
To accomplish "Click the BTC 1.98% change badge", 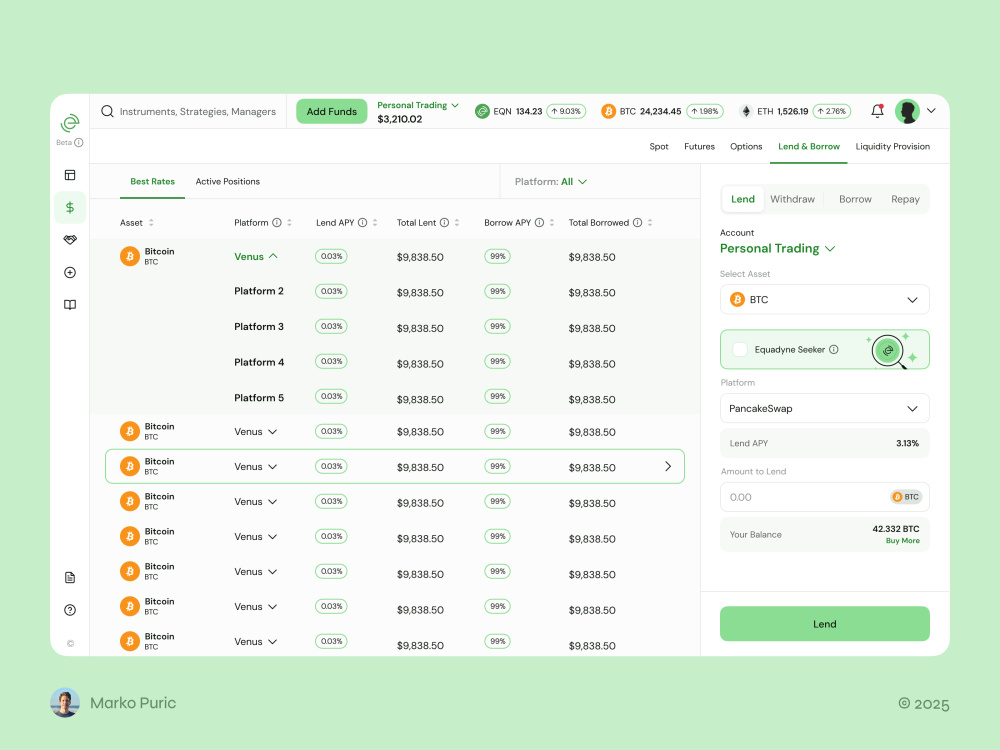I will [705, 112].
